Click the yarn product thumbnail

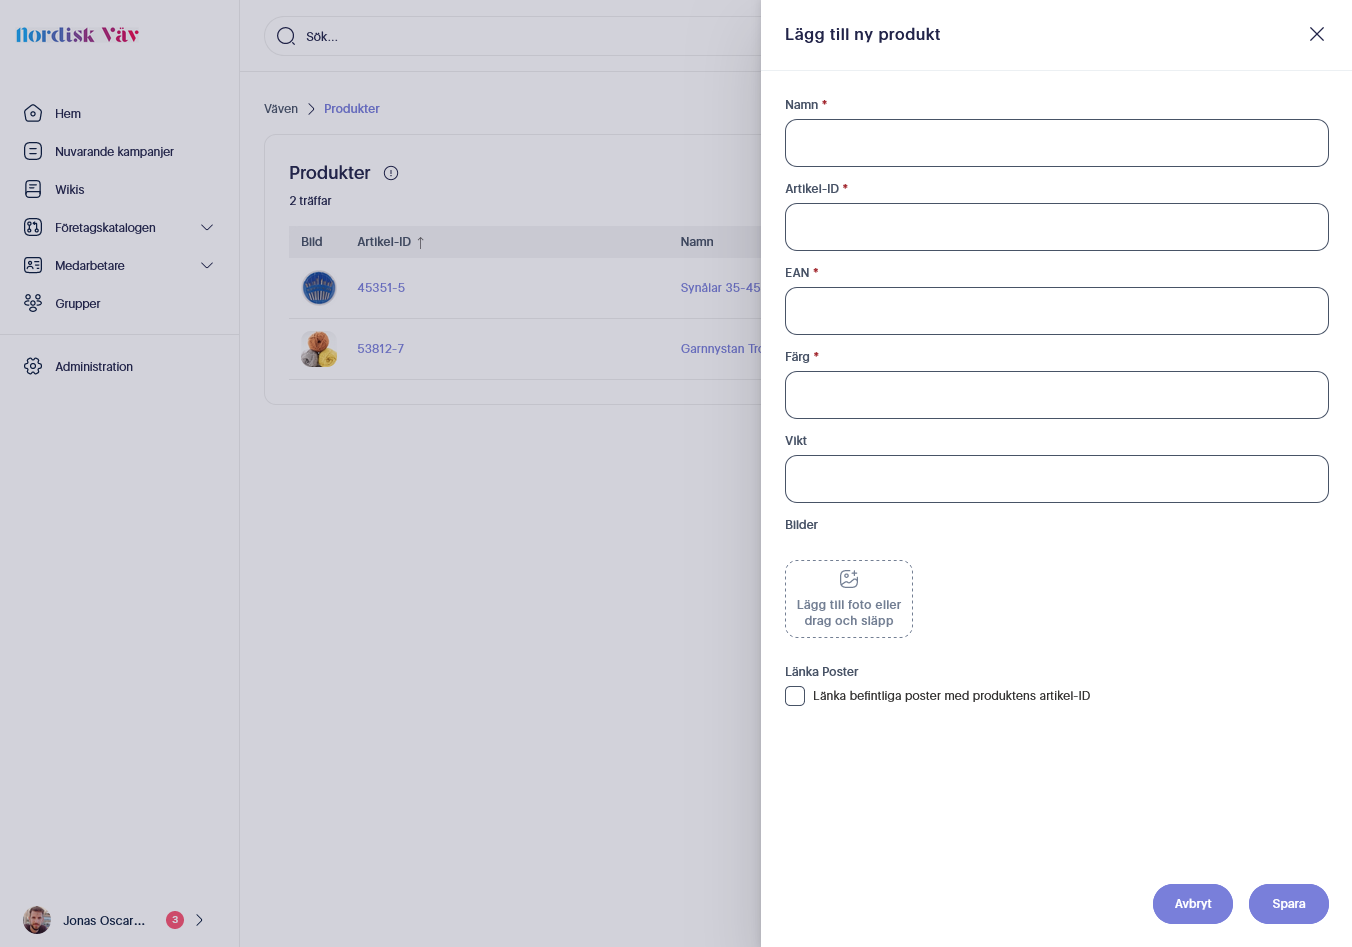pos(319,349)
